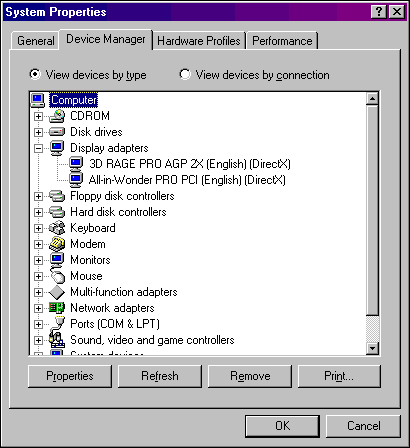Expand the Ports (COM & LPT) node
The height and width of the screenshot is (448, 410).
[x=38, y=324]
